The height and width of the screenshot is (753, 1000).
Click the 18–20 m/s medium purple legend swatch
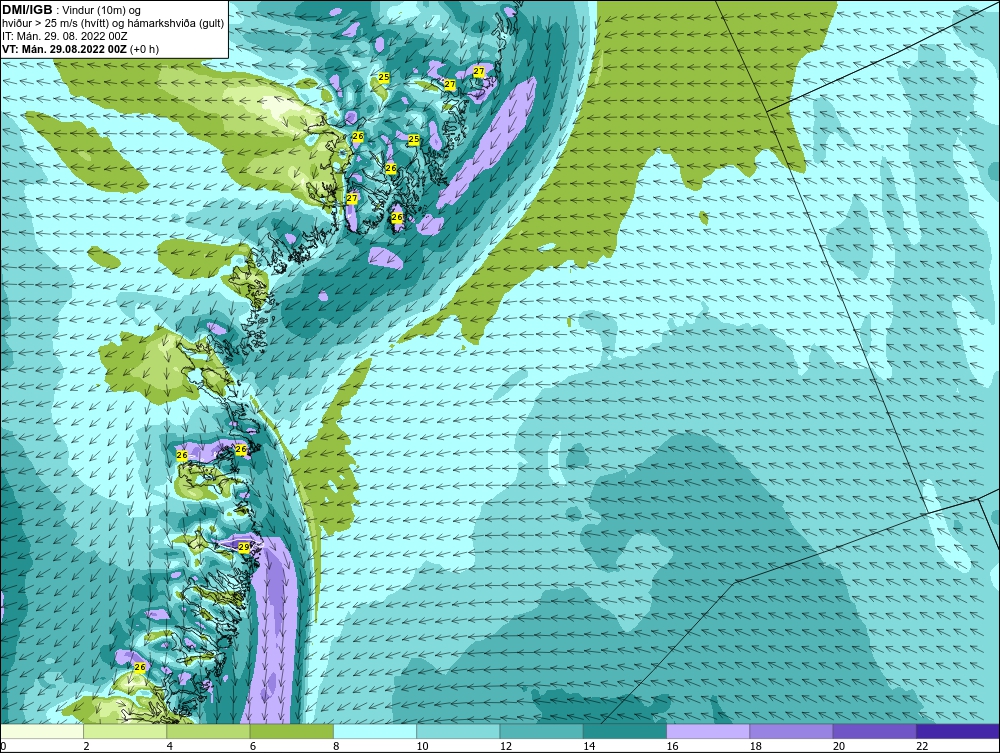tap(791, 731)
